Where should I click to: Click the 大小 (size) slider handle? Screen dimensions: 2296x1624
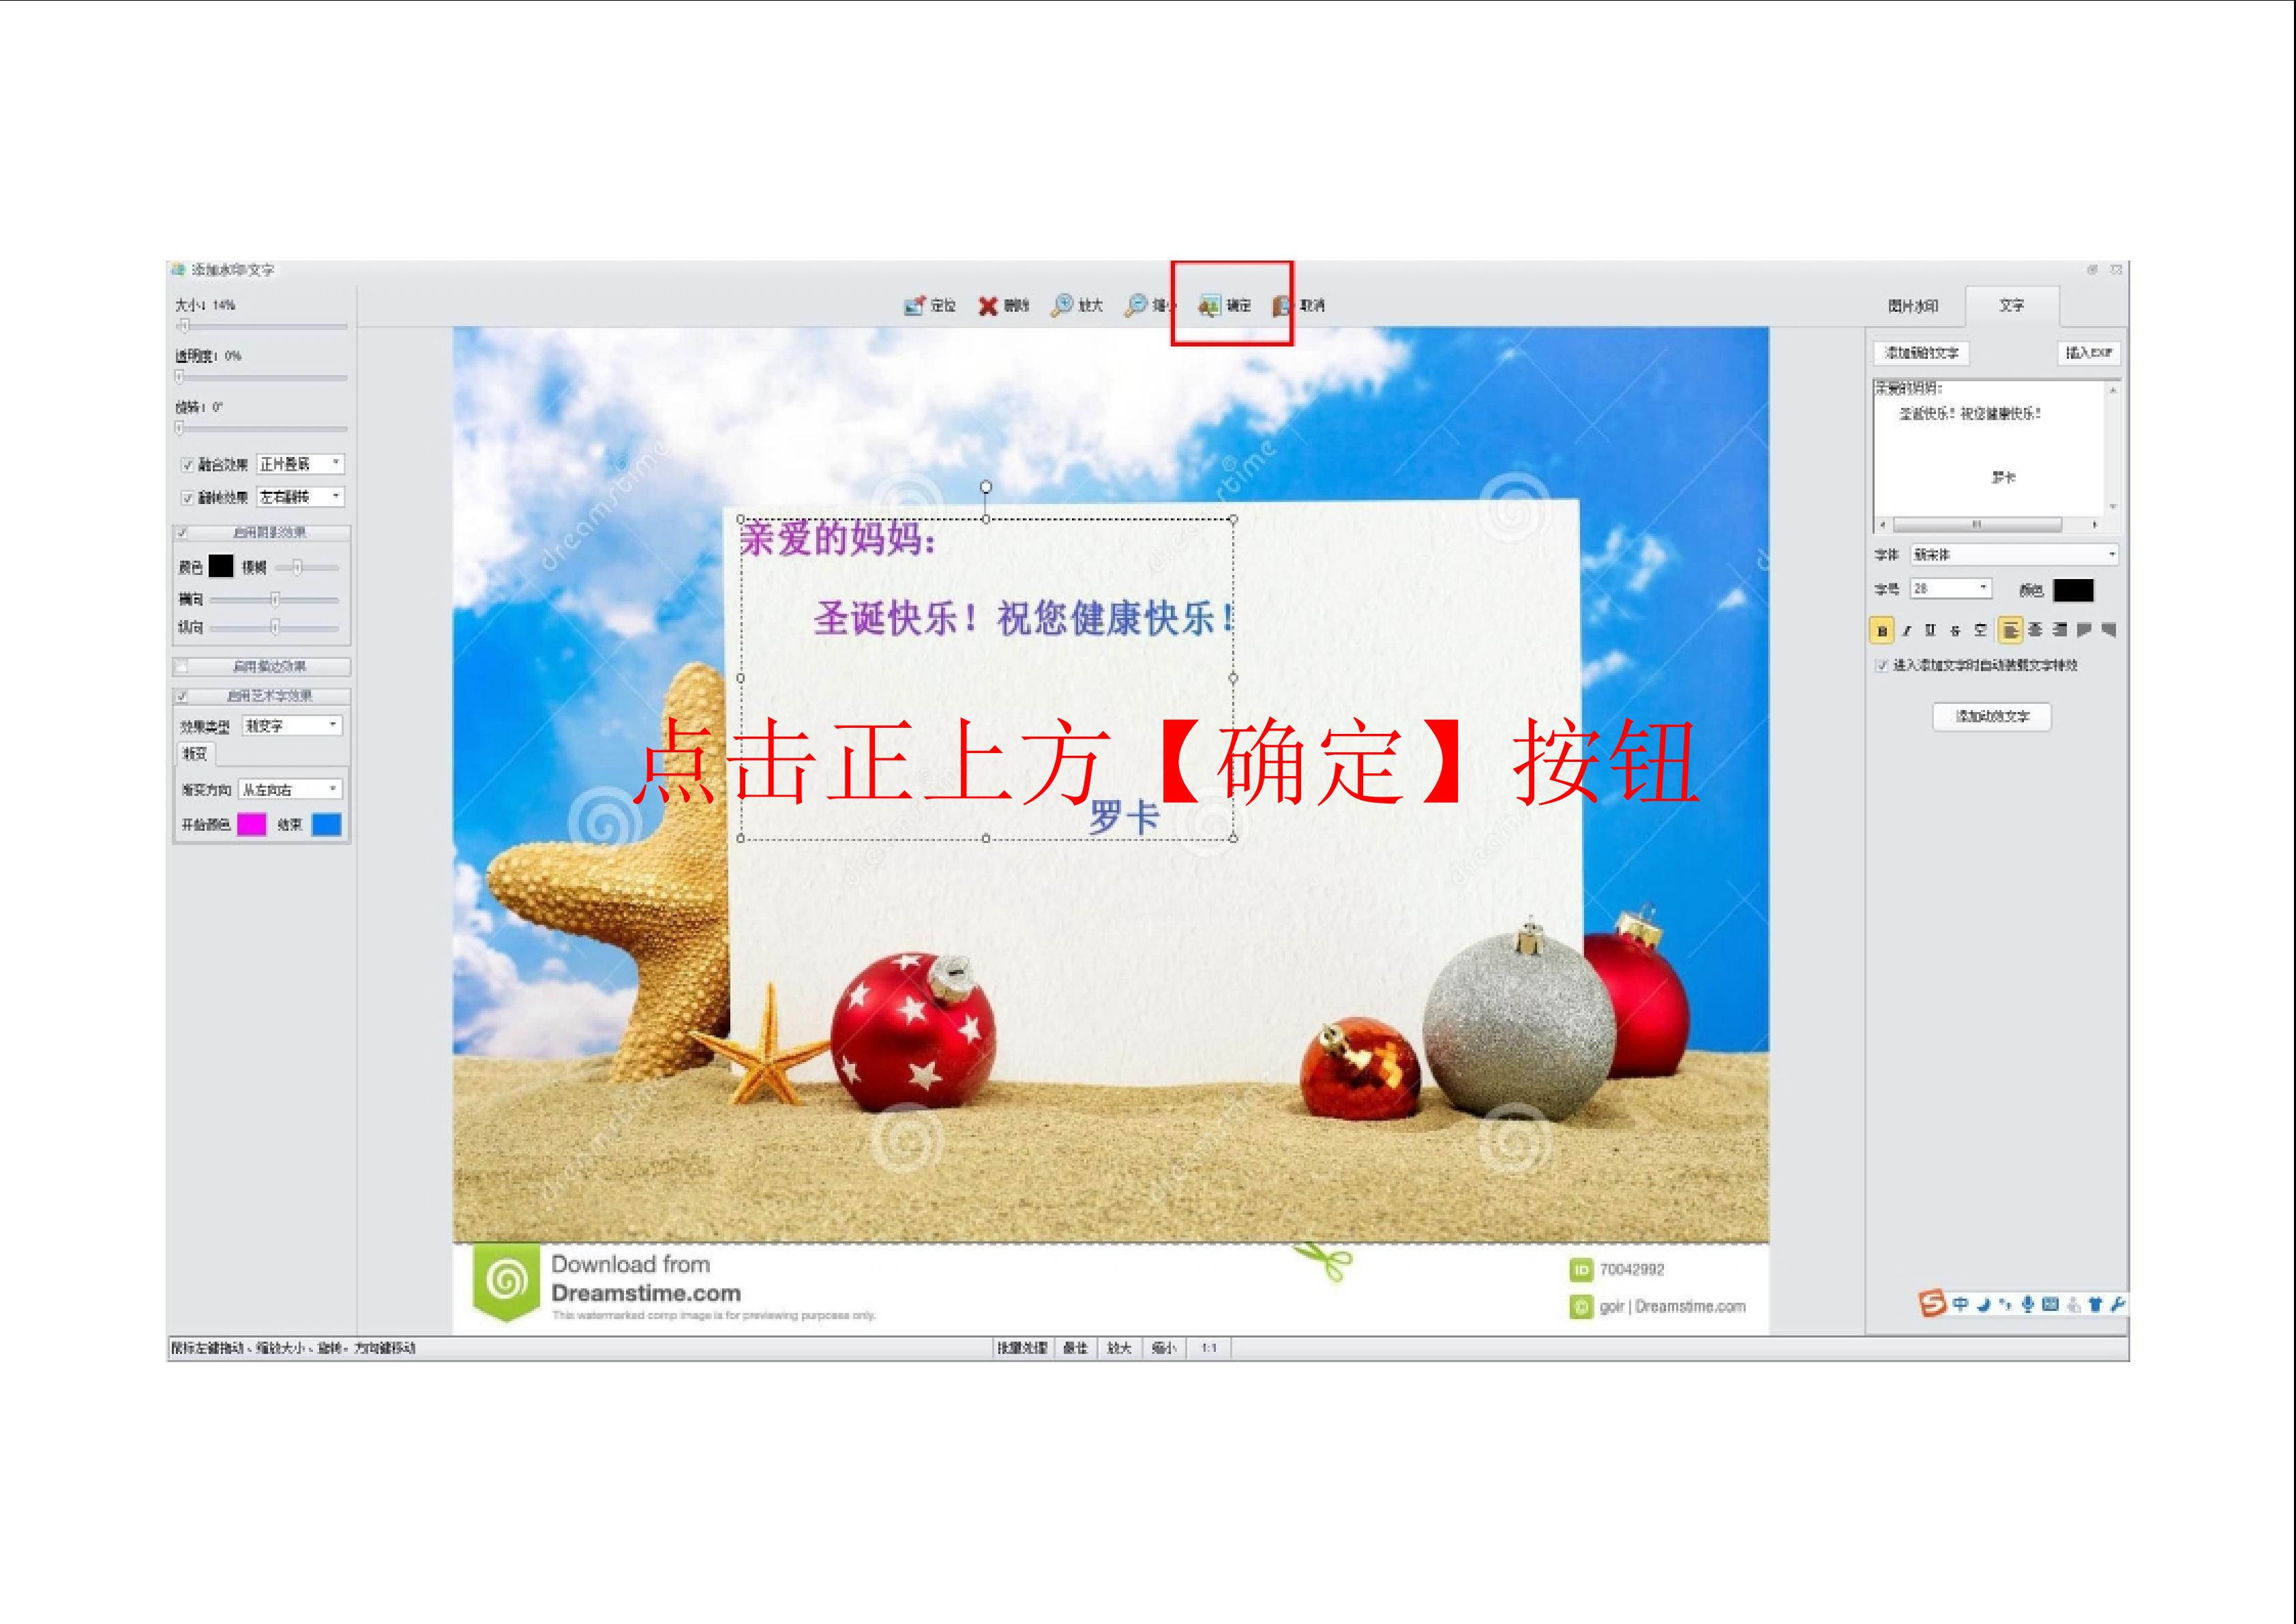coord(184,326)
